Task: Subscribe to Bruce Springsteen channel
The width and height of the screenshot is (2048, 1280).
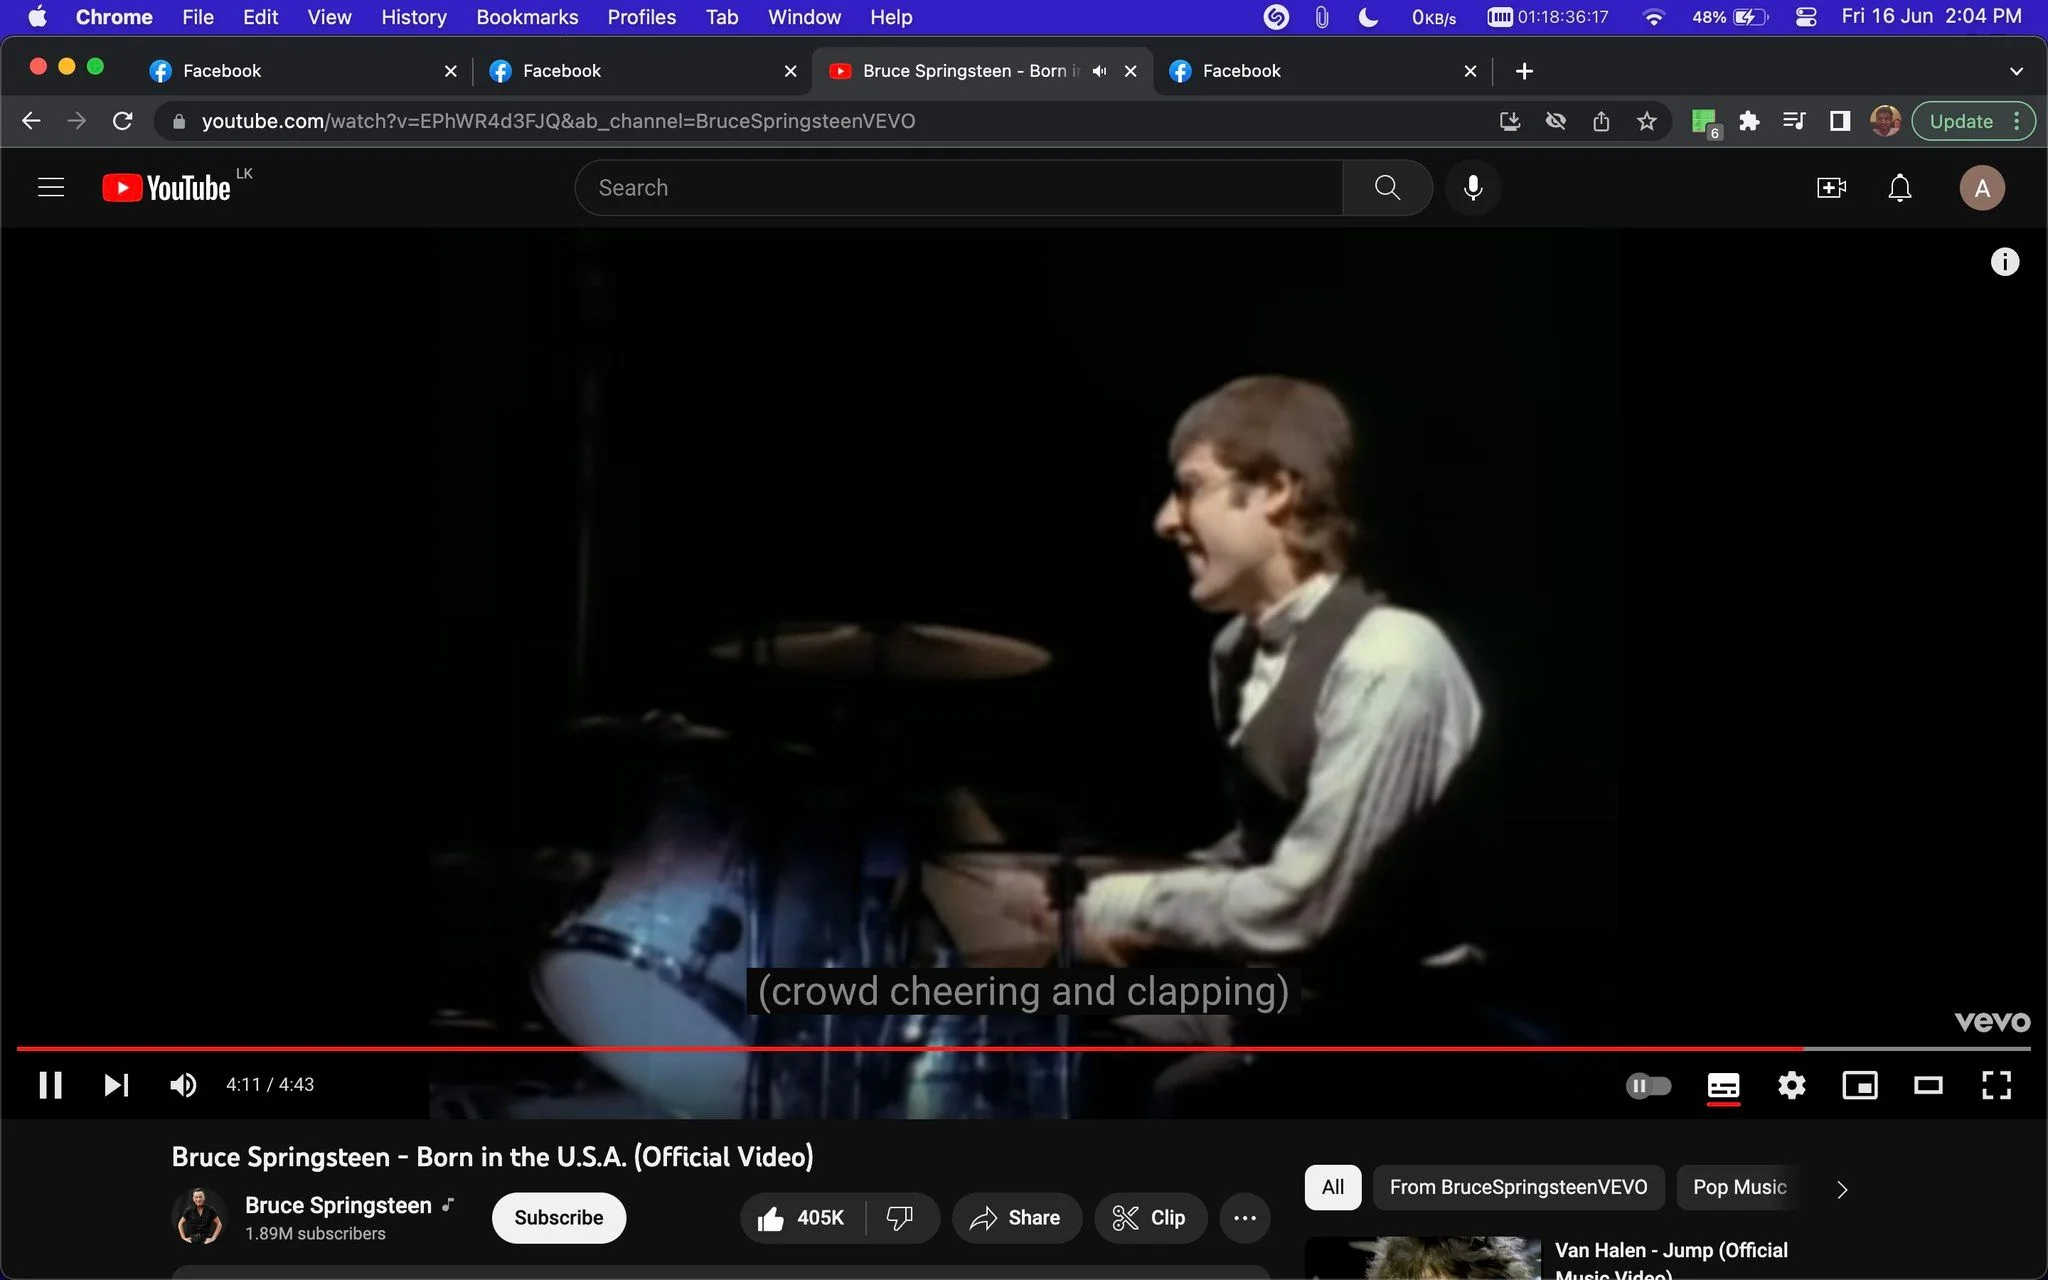Action: (x=558, y=1218)
